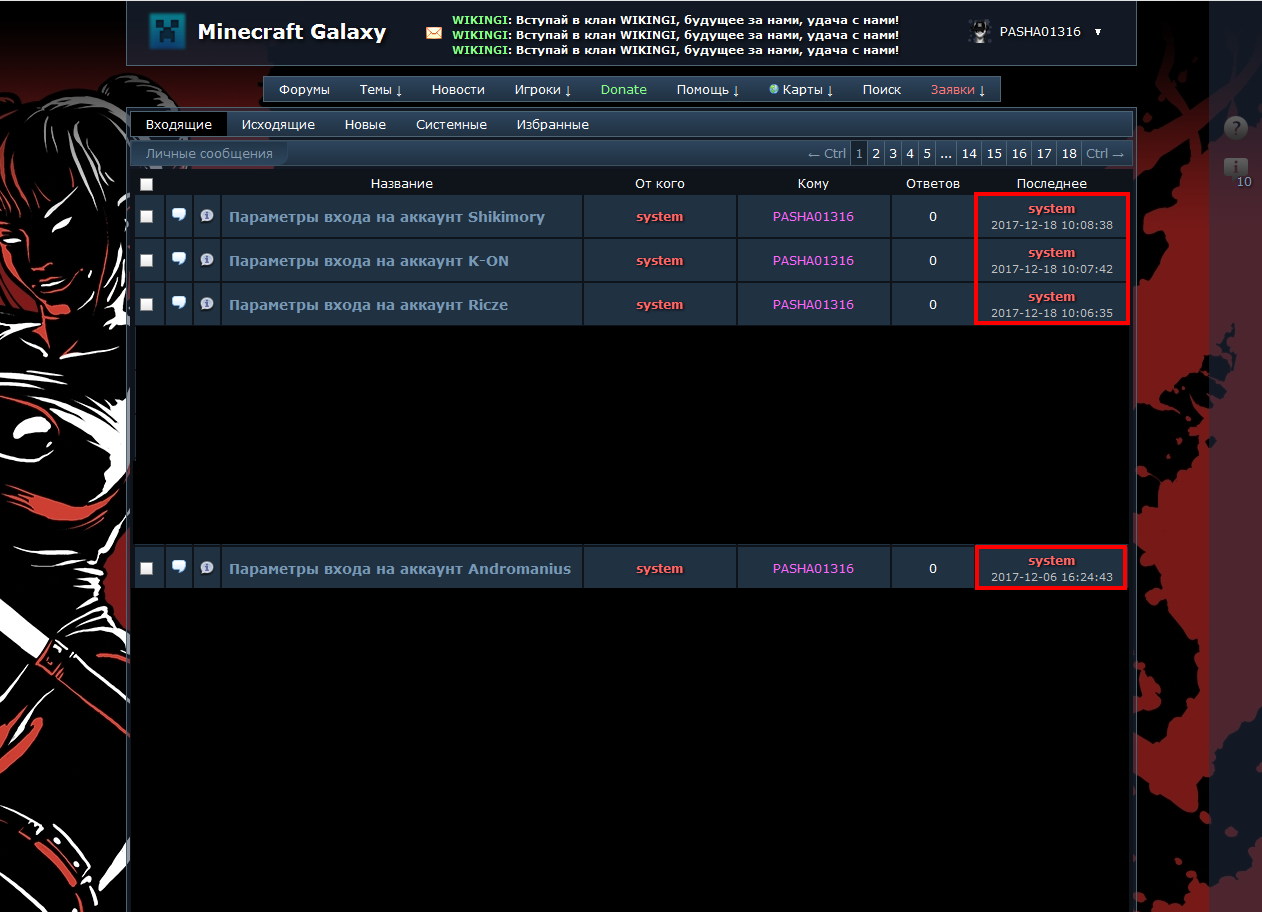Image resolution: width=1262 pixels, height=912 pixels.
Task: Open message about Andromanius account login
Action: click(400, 569)
